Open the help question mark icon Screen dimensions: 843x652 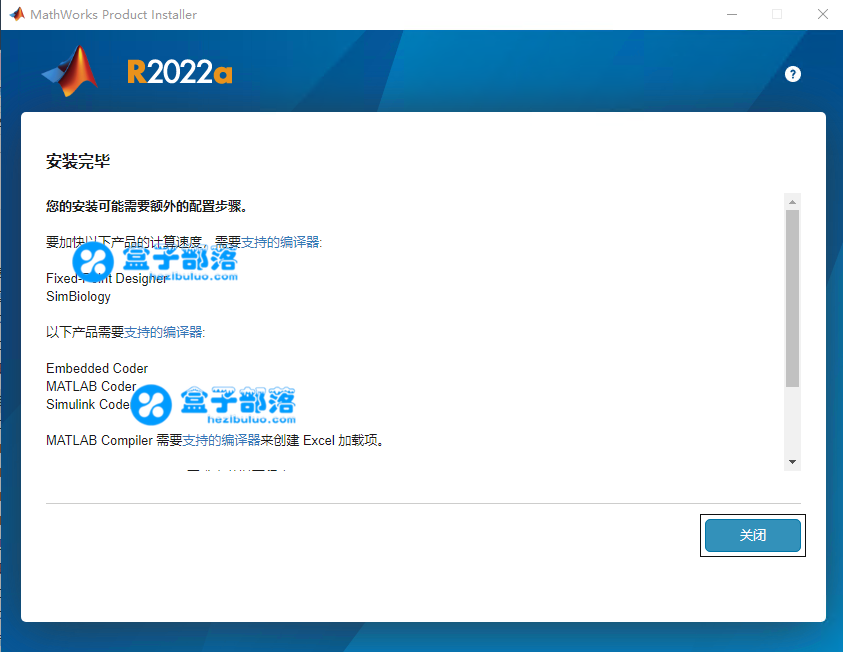[x=793, y=74]
